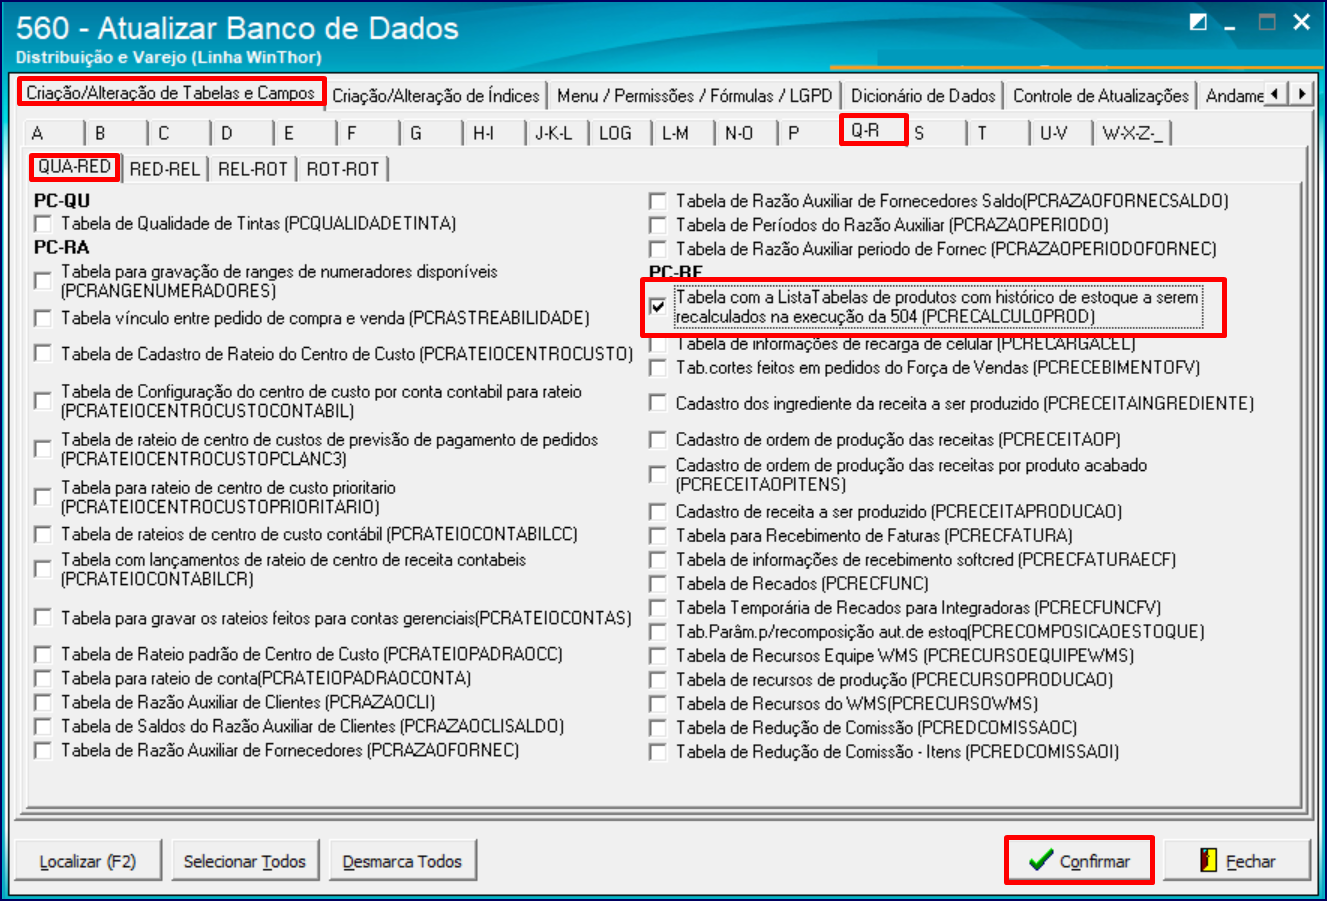Click the Desmarca Todos button
This screenshot has width=1327, height=901.
pos(402,861)
